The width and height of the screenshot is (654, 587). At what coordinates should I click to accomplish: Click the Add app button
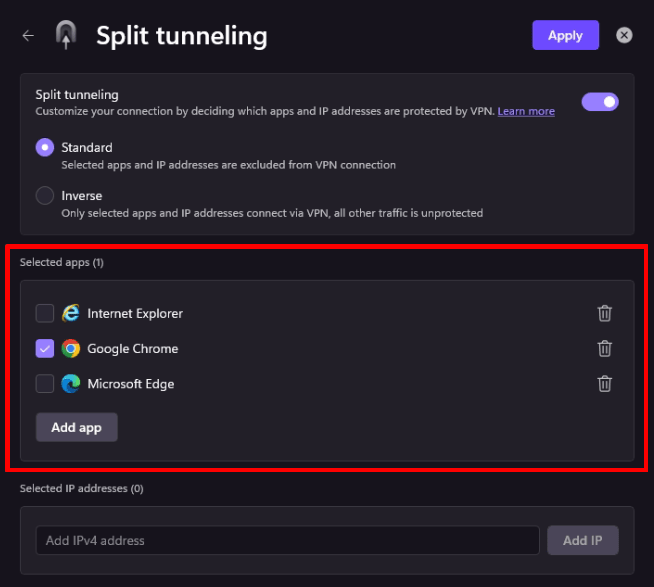pyautogui.click(x=77, y=427)
